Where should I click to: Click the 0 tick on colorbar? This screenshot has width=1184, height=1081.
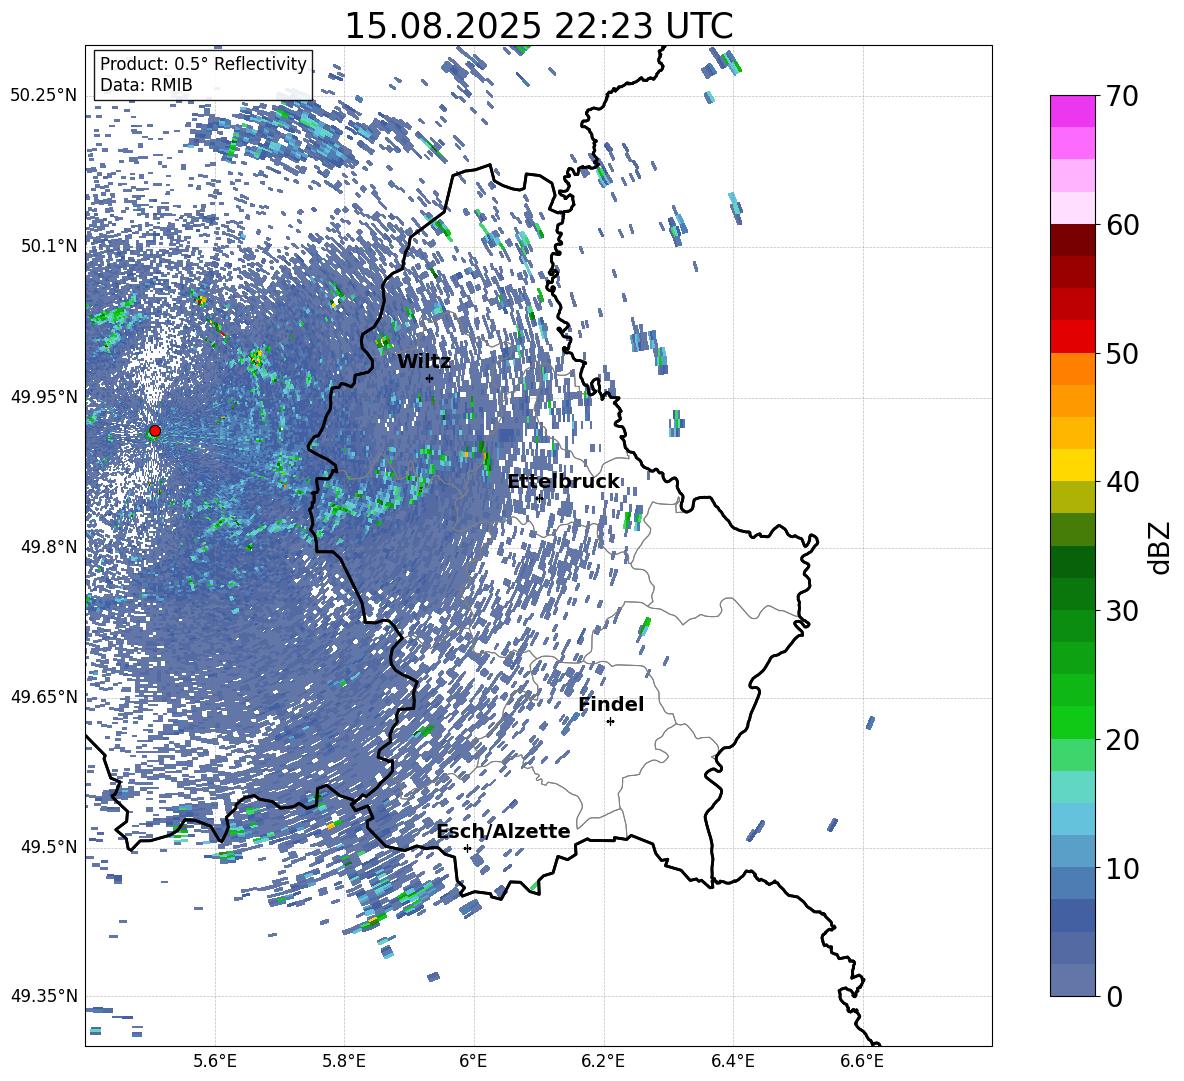1114,996
